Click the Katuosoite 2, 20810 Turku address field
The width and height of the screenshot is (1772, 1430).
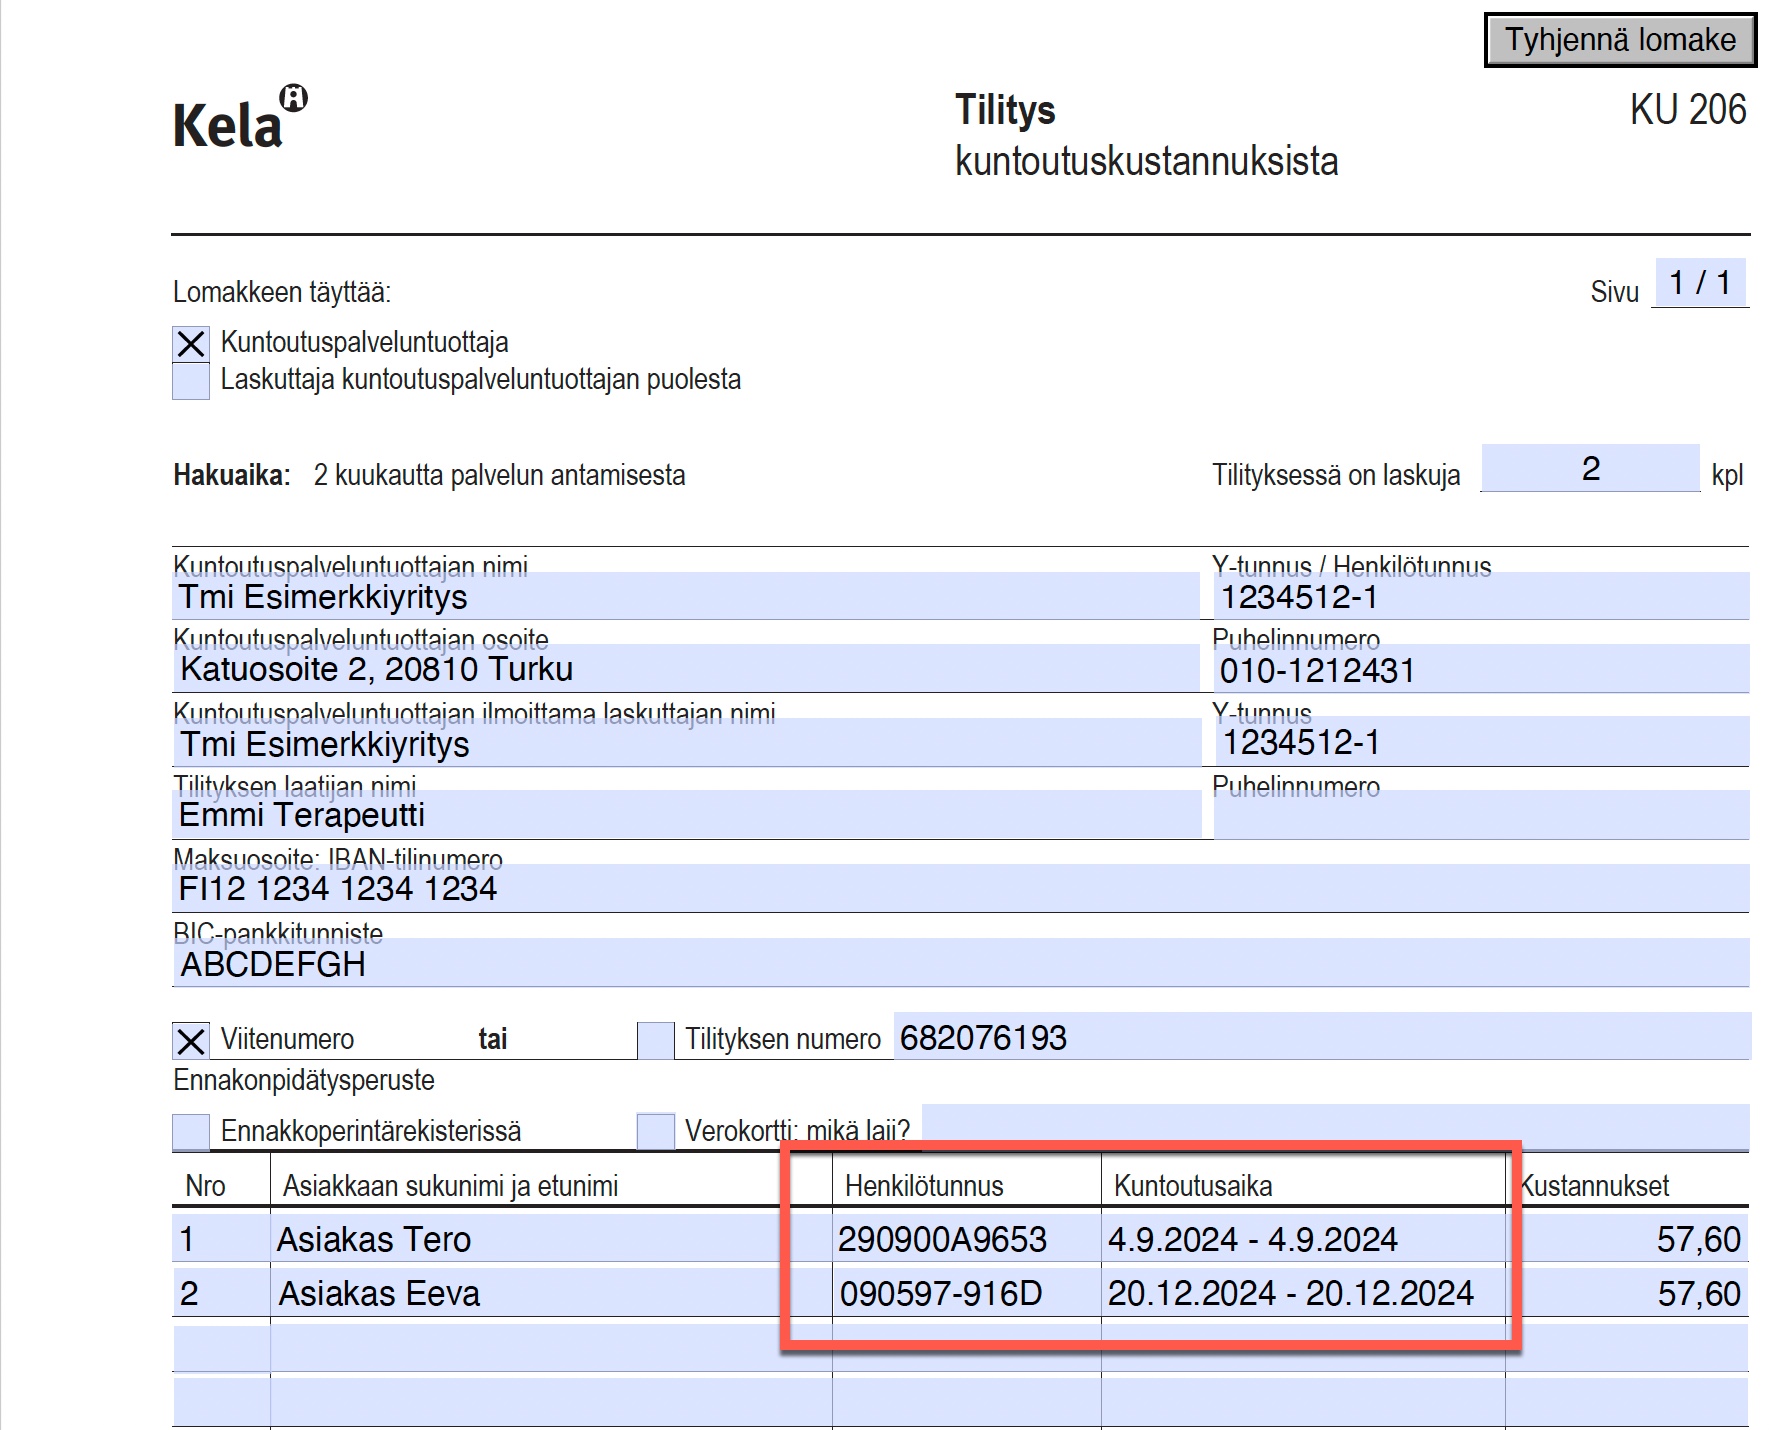point(684,670)
